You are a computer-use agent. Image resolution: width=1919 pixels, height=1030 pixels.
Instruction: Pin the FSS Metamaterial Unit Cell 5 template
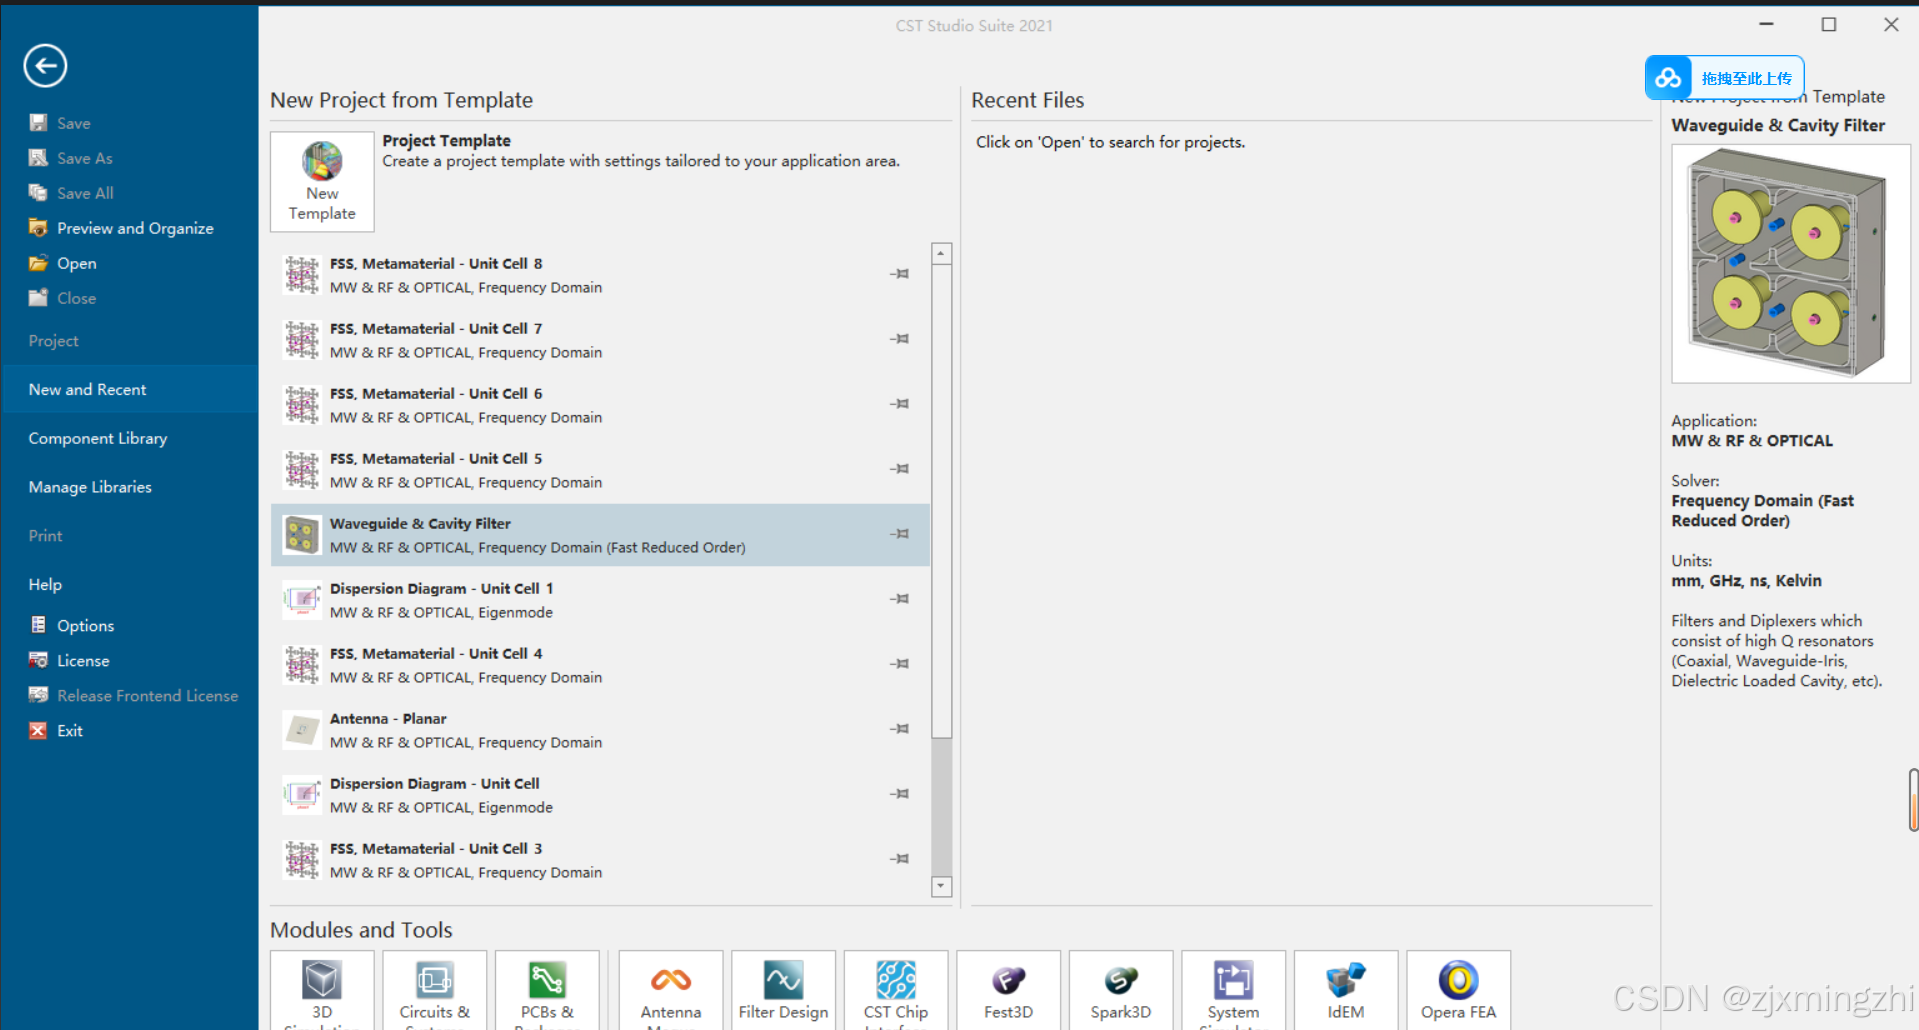900,469
